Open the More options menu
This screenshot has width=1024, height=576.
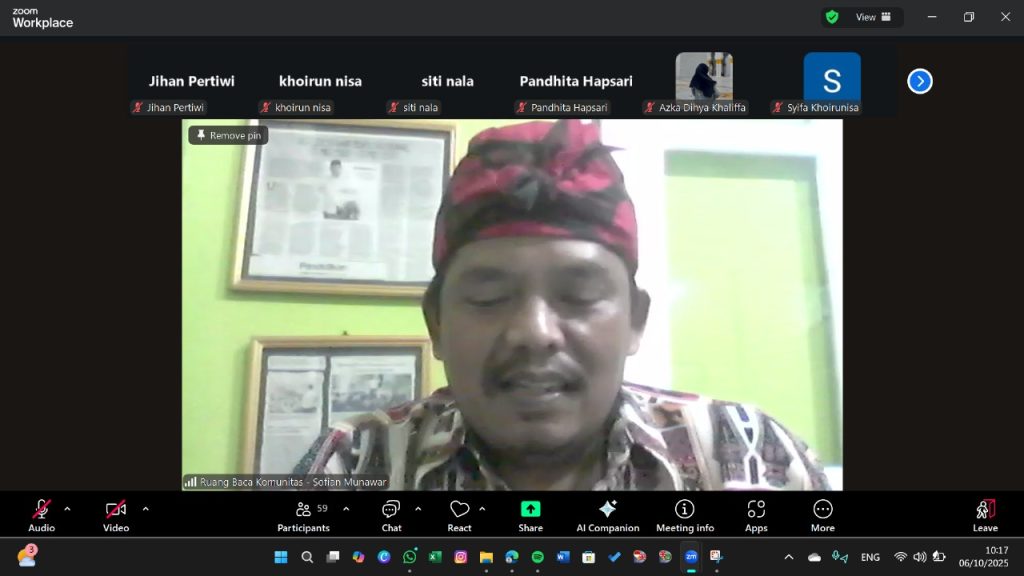pos(822,514)
